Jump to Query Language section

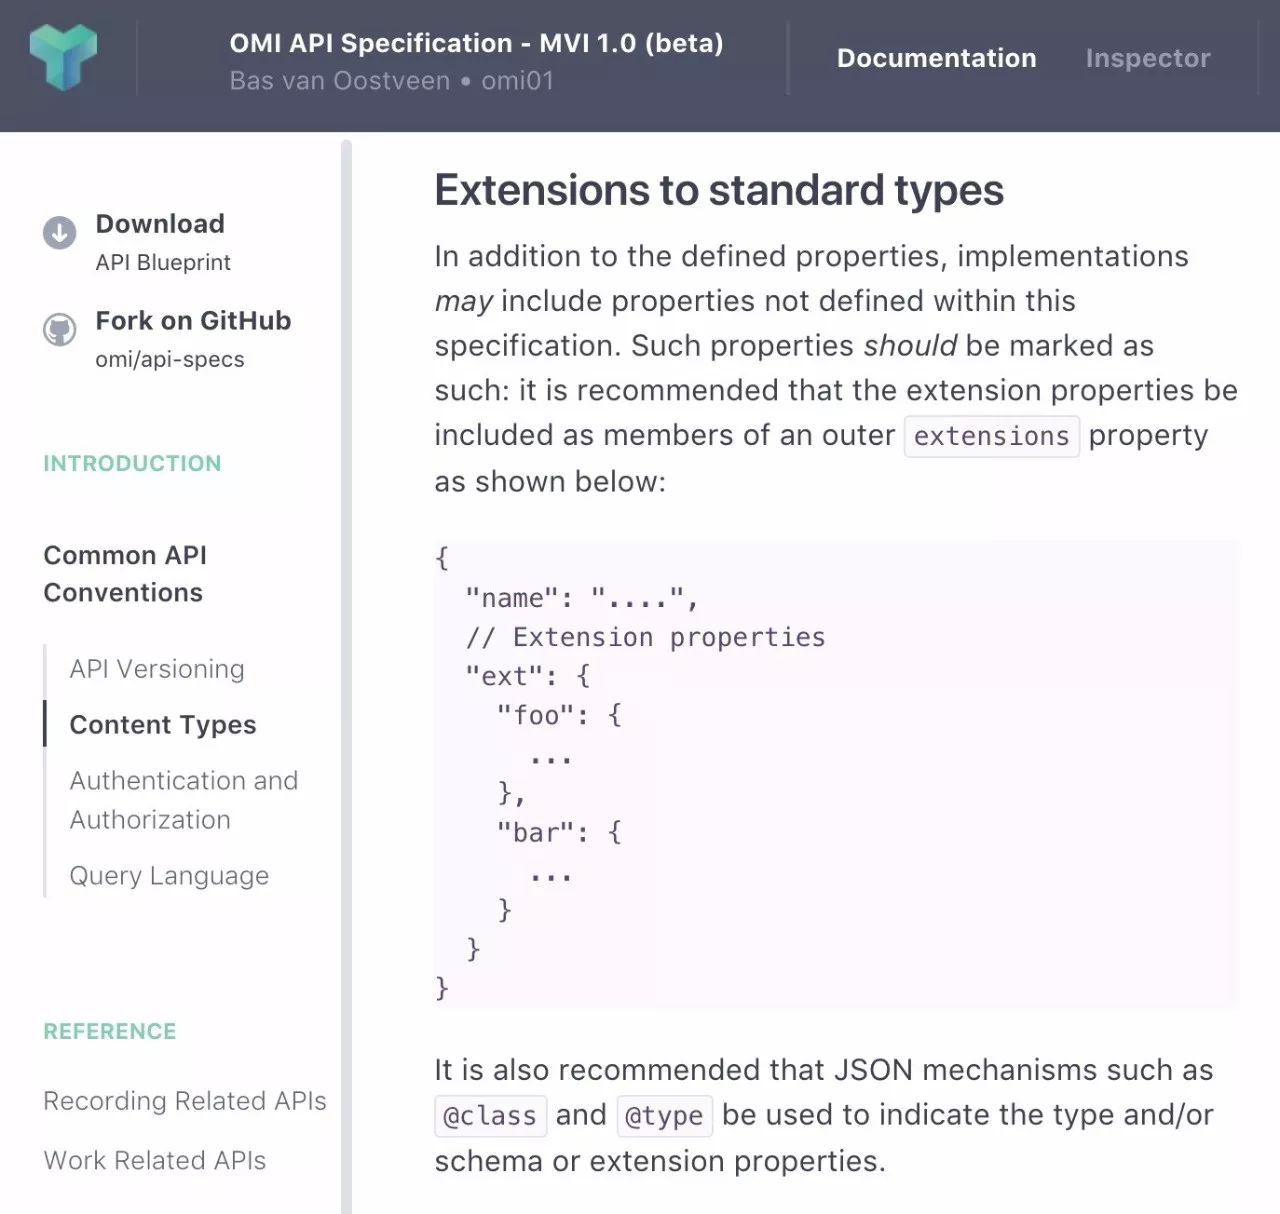(x=169, y=876)
